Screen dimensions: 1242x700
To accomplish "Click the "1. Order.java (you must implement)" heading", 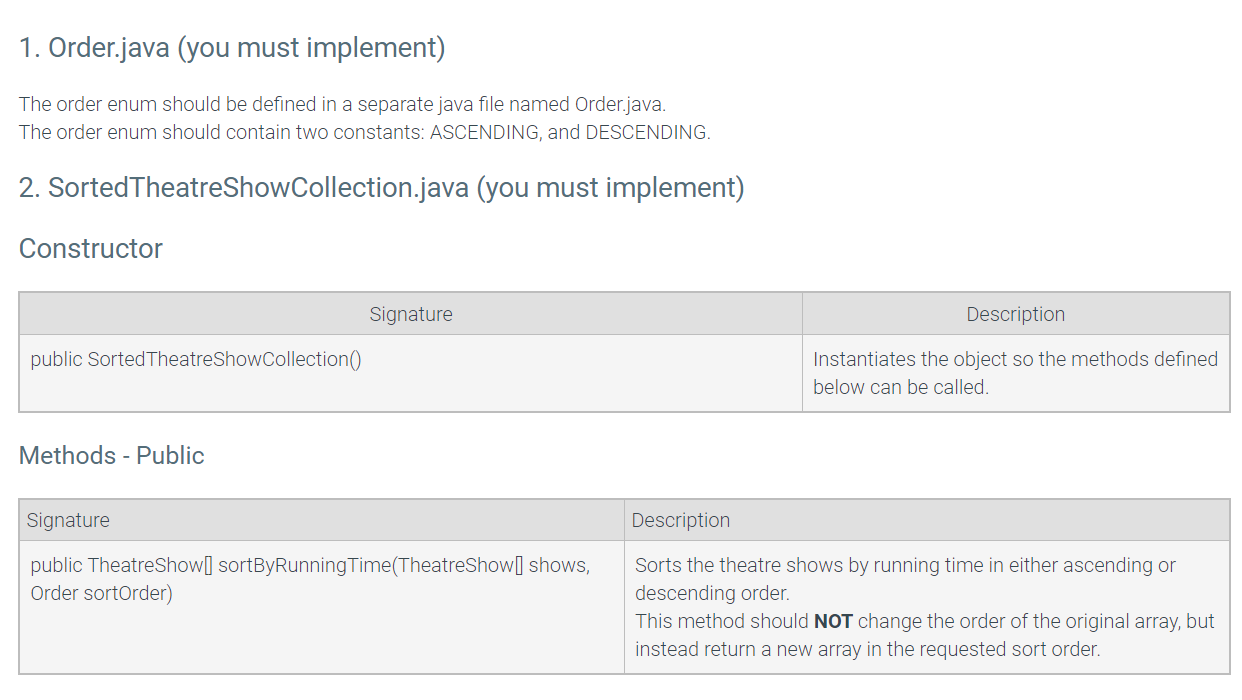I will click(232, 47).
